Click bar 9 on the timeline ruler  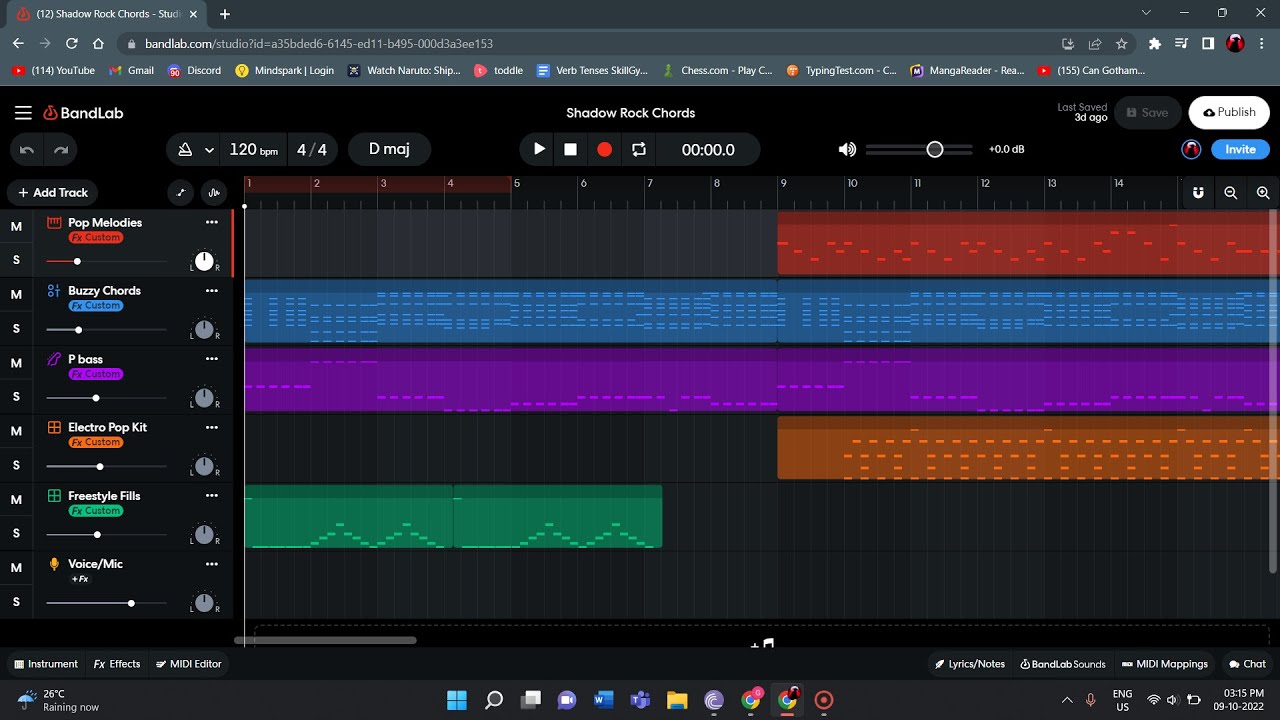point(783,184)
